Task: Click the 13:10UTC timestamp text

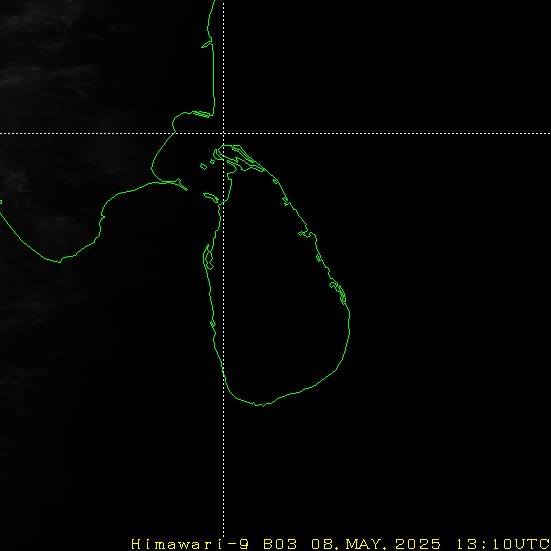Action: click(x=503, y=544)
